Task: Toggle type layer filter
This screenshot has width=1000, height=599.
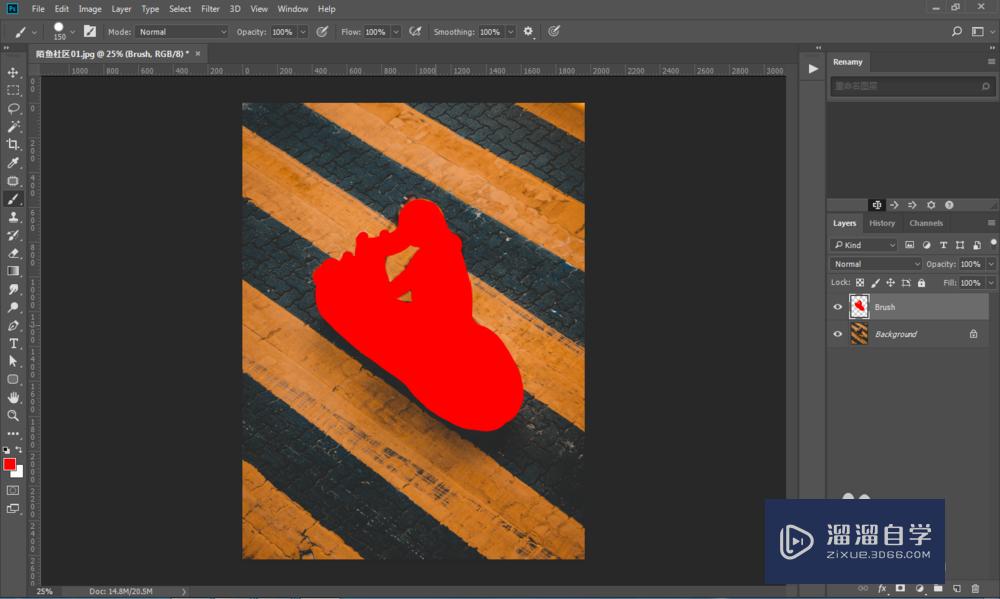Action: [x=943, y=245]
